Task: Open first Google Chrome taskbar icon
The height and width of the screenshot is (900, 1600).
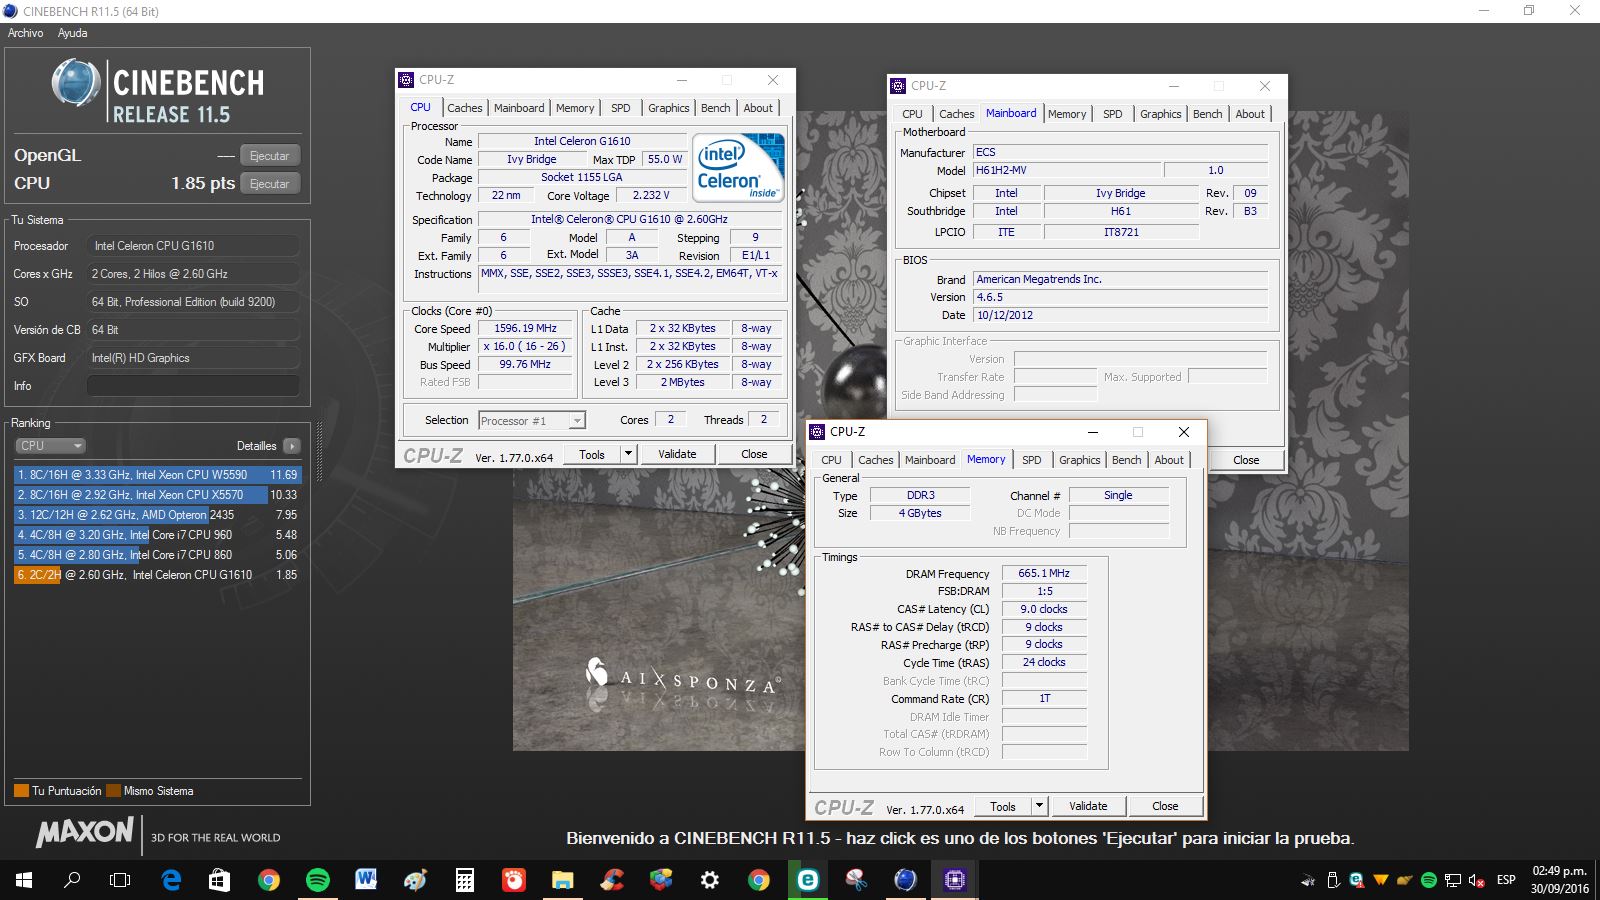Action: point(268,880)
